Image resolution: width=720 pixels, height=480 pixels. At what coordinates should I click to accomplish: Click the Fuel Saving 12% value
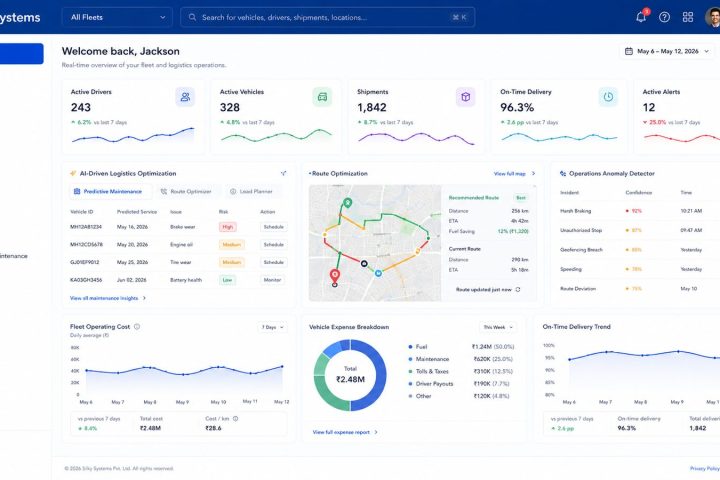tap(513, 232)
